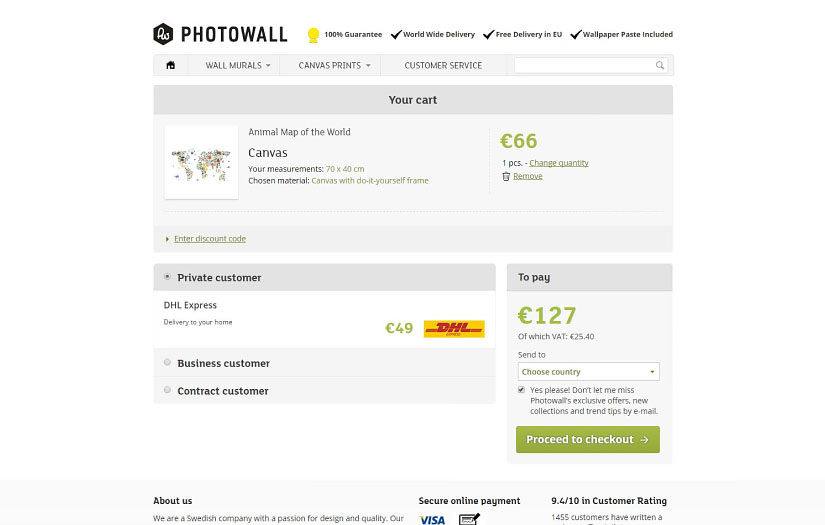
Task: Select the Private customer option
Action: (x=167, y=277)
